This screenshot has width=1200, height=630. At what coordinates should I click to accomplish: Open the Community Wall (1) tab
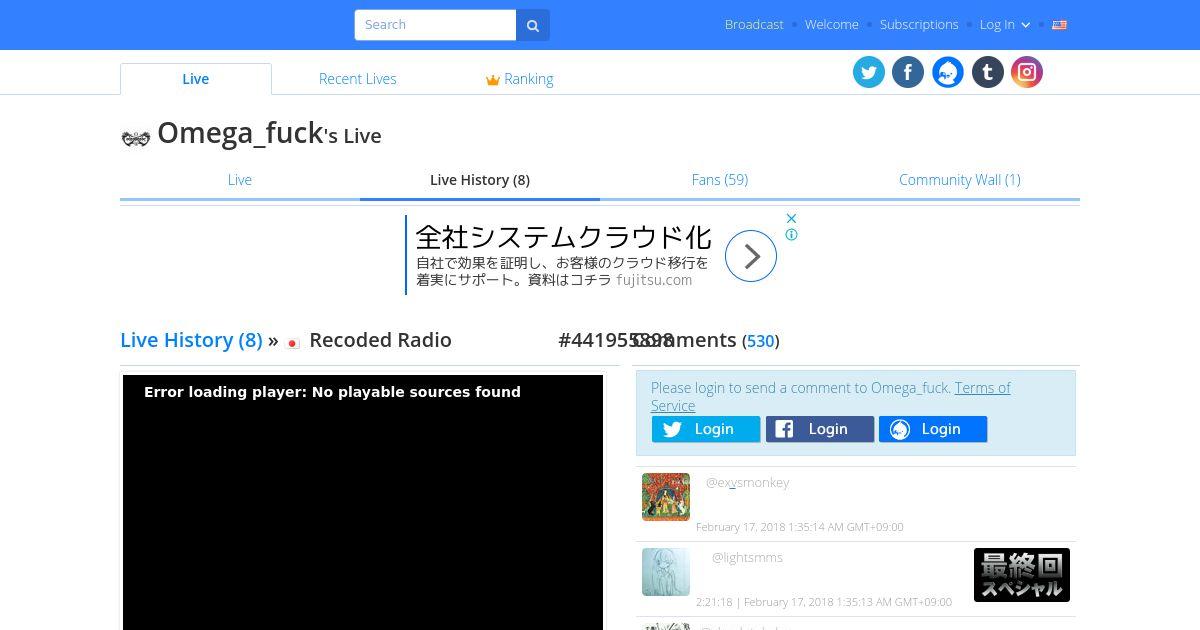point(960,180)
